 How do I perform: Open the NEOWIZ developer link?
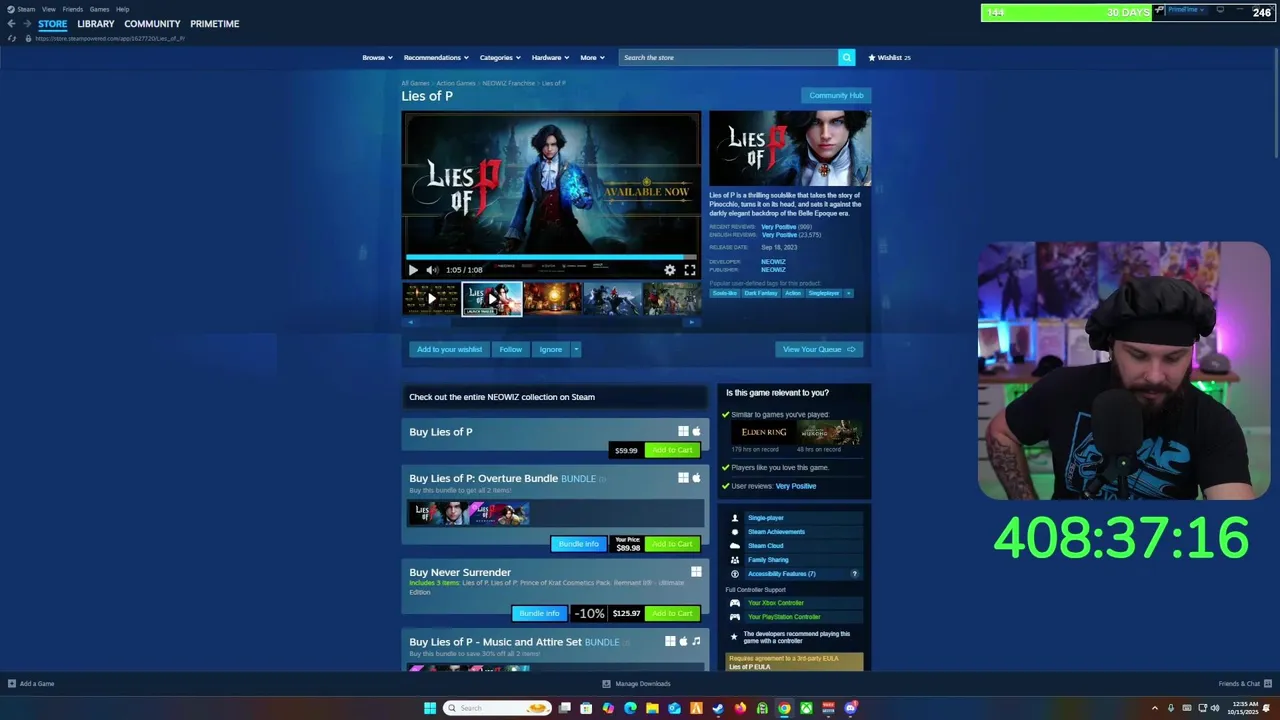tap(773, 262)
